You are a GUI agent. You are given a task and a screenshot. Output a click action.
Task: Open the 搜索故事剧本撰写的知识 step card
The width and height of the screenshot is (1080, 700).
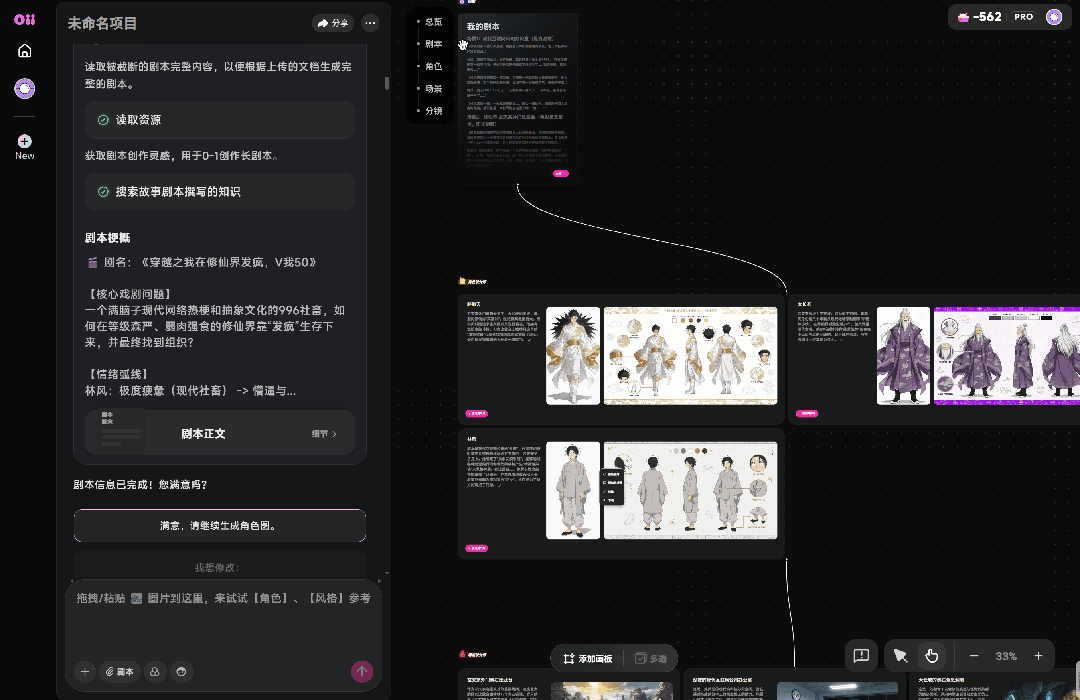click(x=220, y=192)
